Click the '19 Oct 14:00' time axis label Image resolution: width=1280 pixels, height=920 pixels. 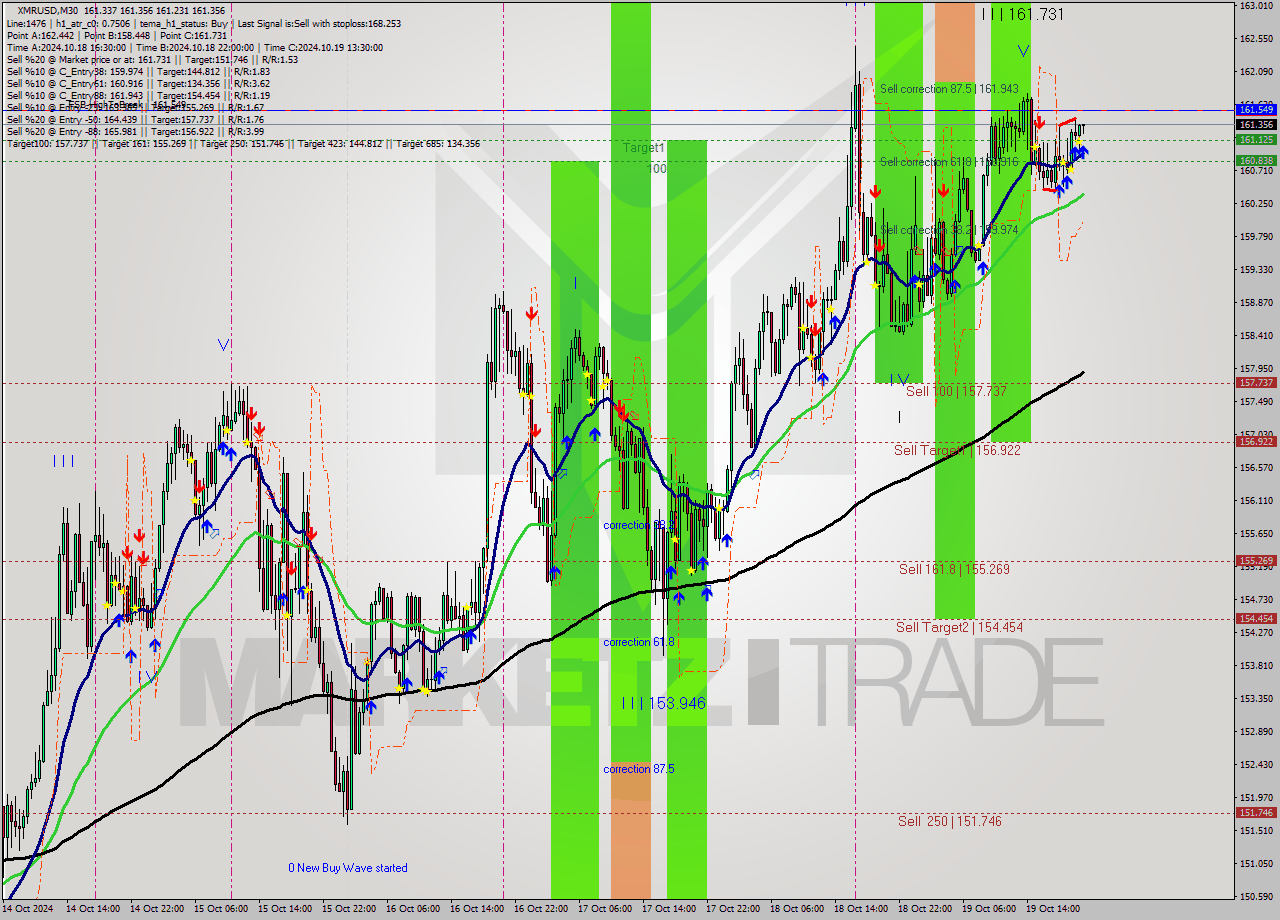click(1053, 909)
